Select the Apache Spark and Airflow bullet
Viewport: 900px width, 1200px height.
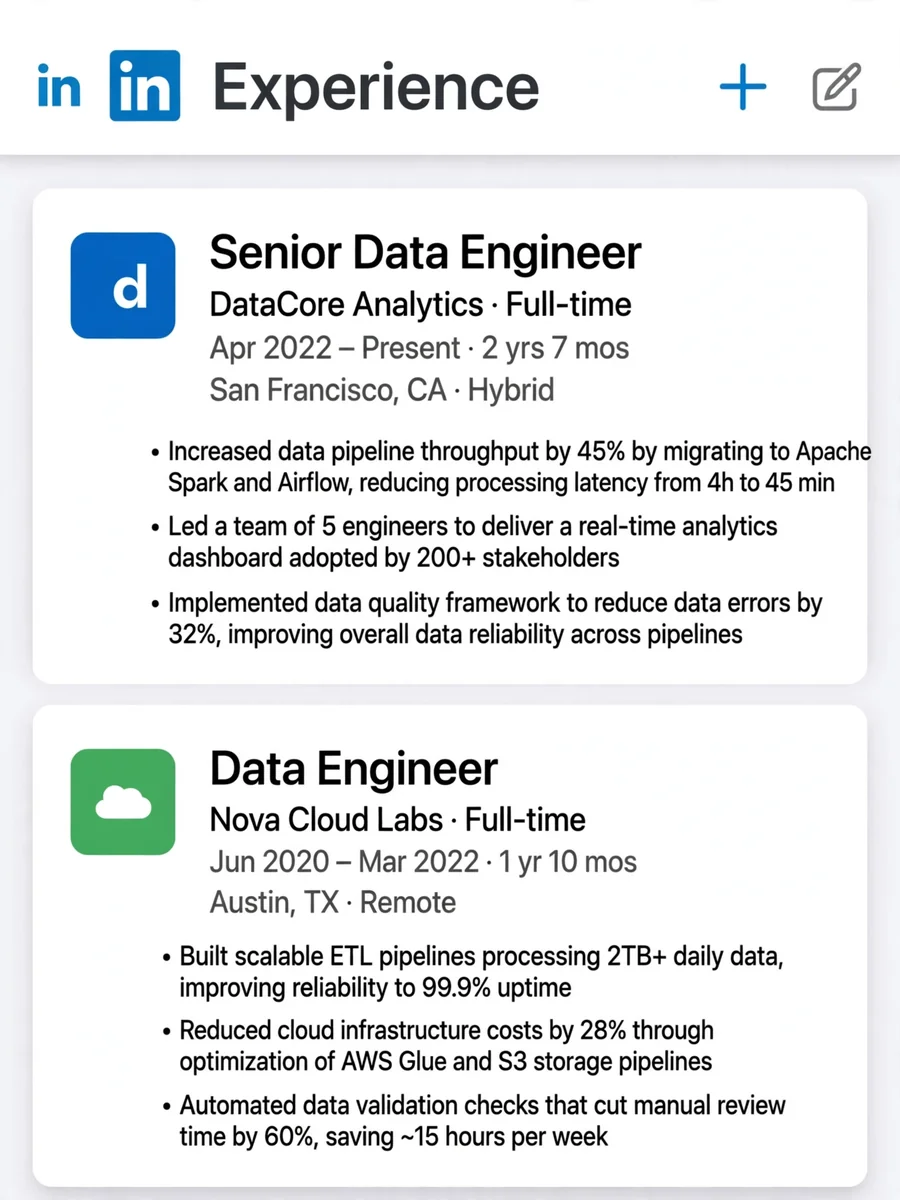pyautogui.click(x=510, y=467)
